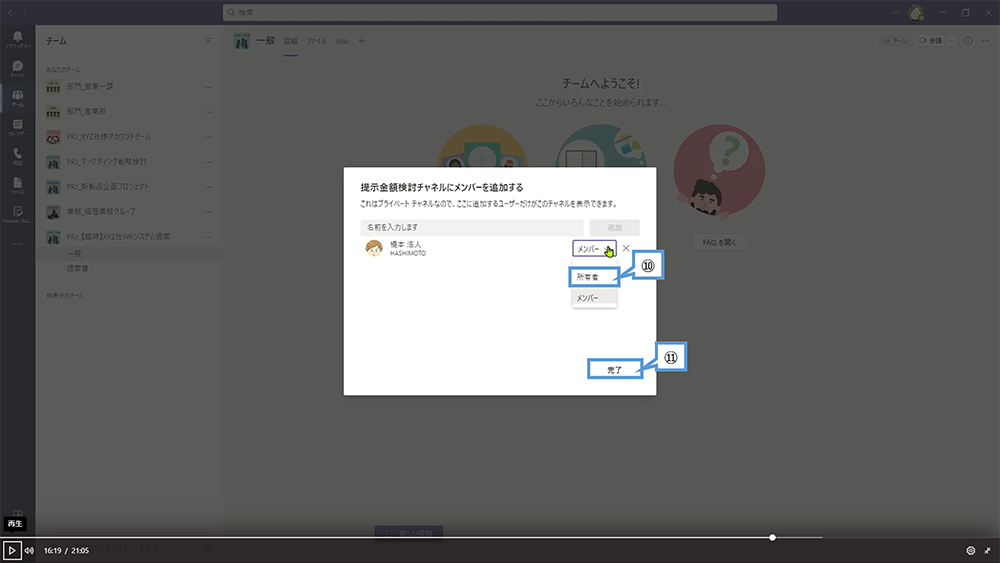This screenshot has height=563, width=1000.
Task: Open the Activity bell icon
Action: [17, 39]
